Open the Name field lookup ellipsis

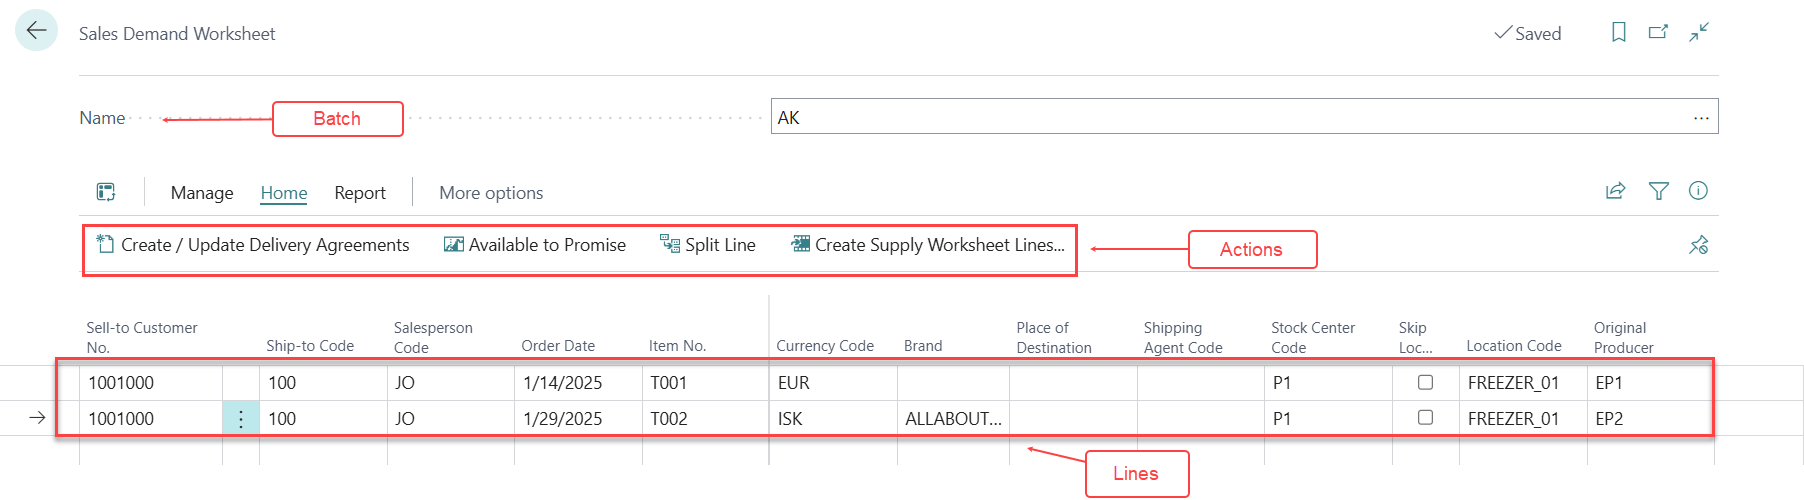1701,118
